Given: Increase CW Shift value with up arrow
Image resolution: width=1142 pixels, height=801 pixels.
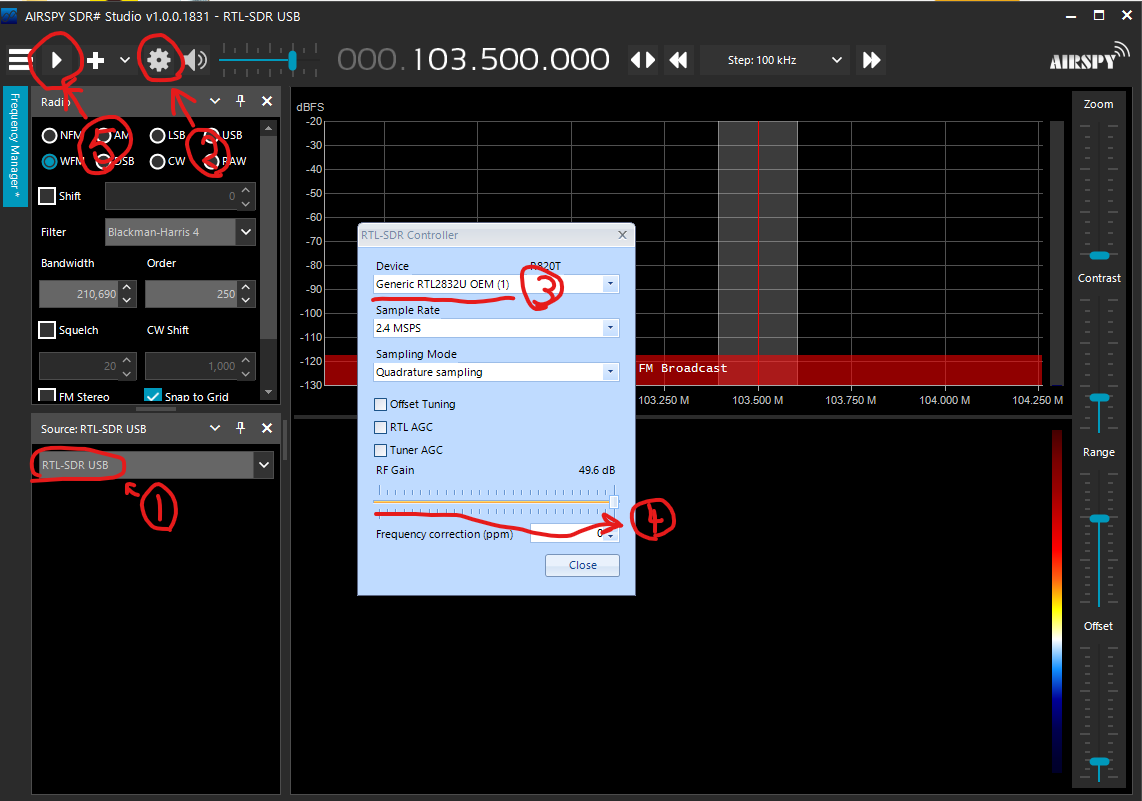Looking at the screenshot, I should point(246,360).
